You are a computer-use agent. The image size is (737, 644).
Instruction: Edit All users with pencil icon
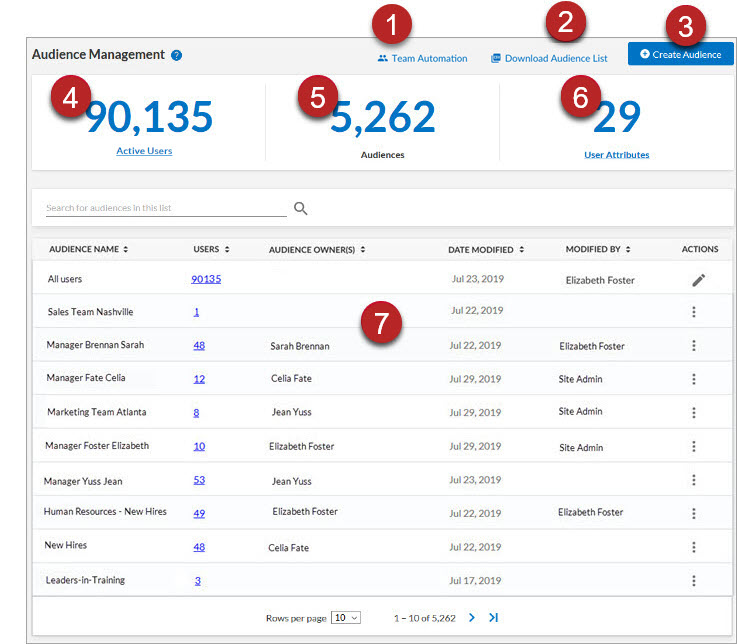point(698,280)
